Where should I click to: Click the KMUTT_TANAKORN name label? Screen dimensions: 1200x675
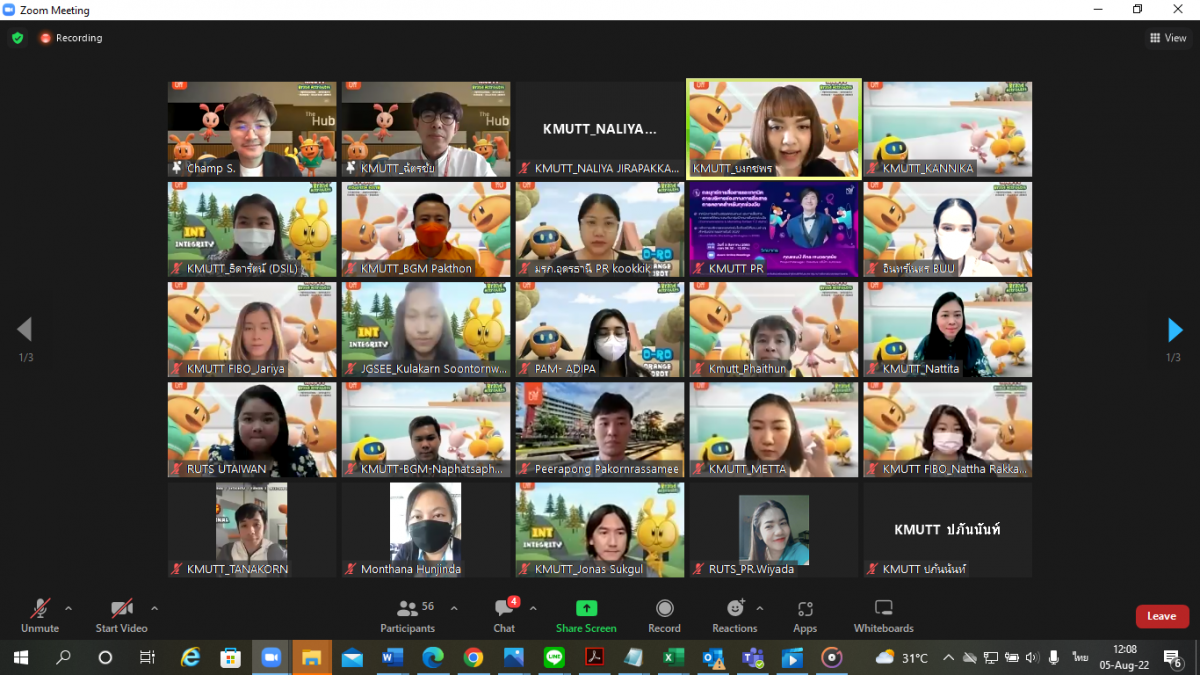pos(237,569)
